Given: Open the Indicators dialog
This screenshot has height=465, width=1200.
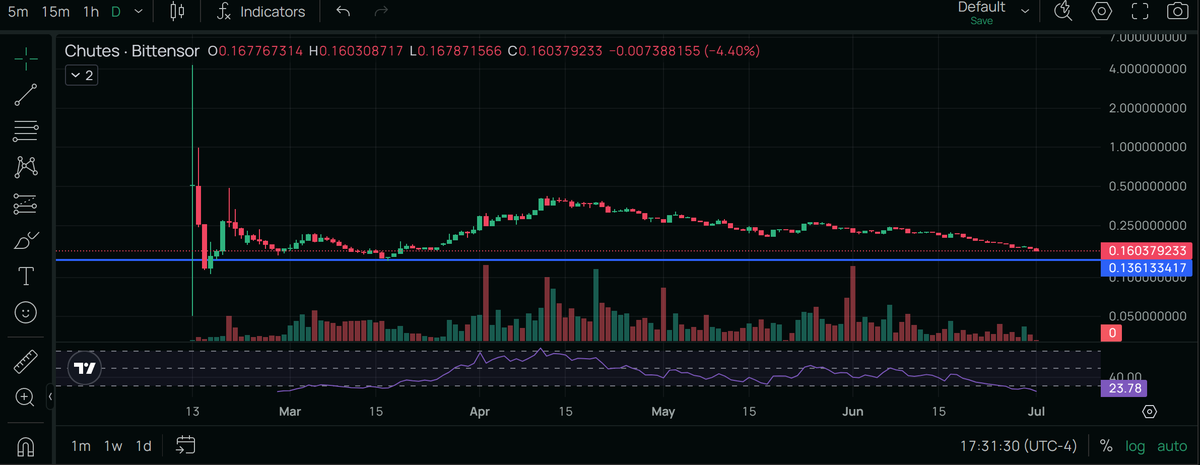Looking at the screenshot, I should pyautogui.click(x=261, y=12).
